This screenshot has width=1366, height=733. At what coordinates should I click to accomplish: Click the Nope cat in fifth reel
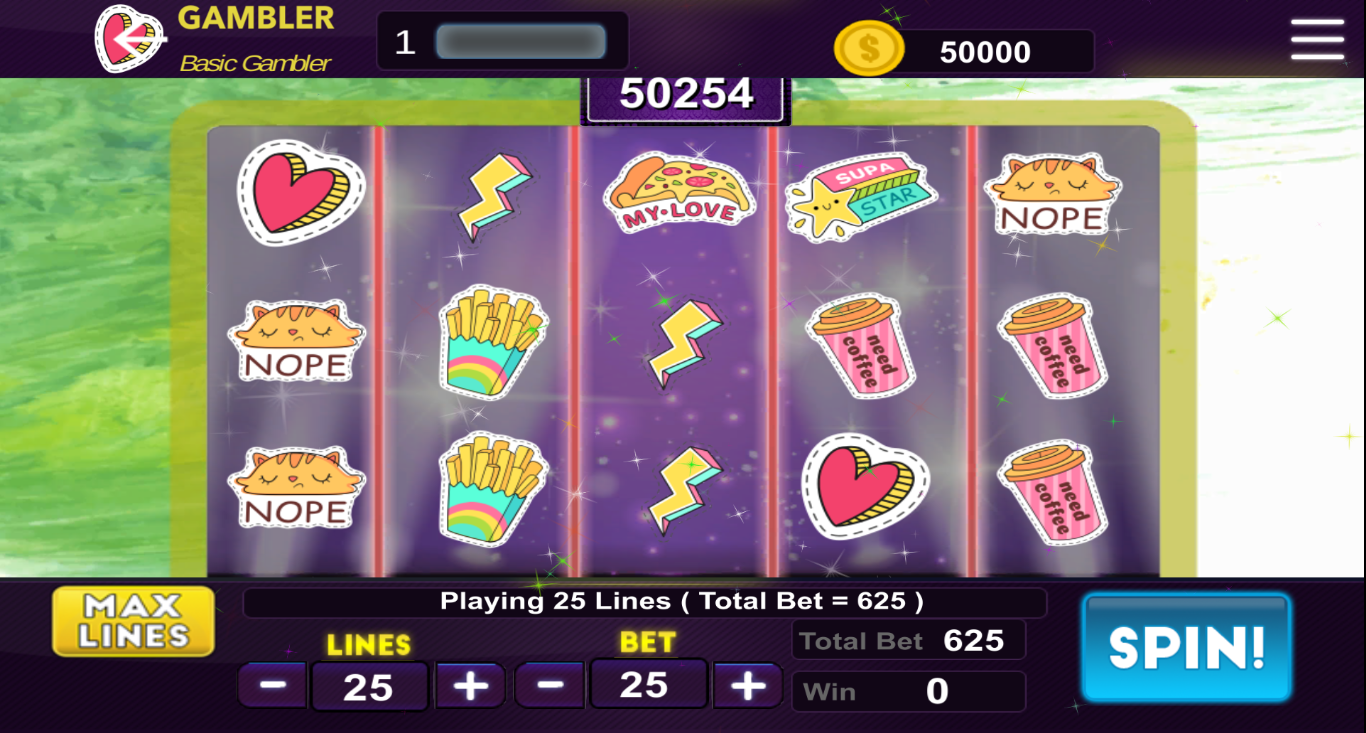(1052, 195)
